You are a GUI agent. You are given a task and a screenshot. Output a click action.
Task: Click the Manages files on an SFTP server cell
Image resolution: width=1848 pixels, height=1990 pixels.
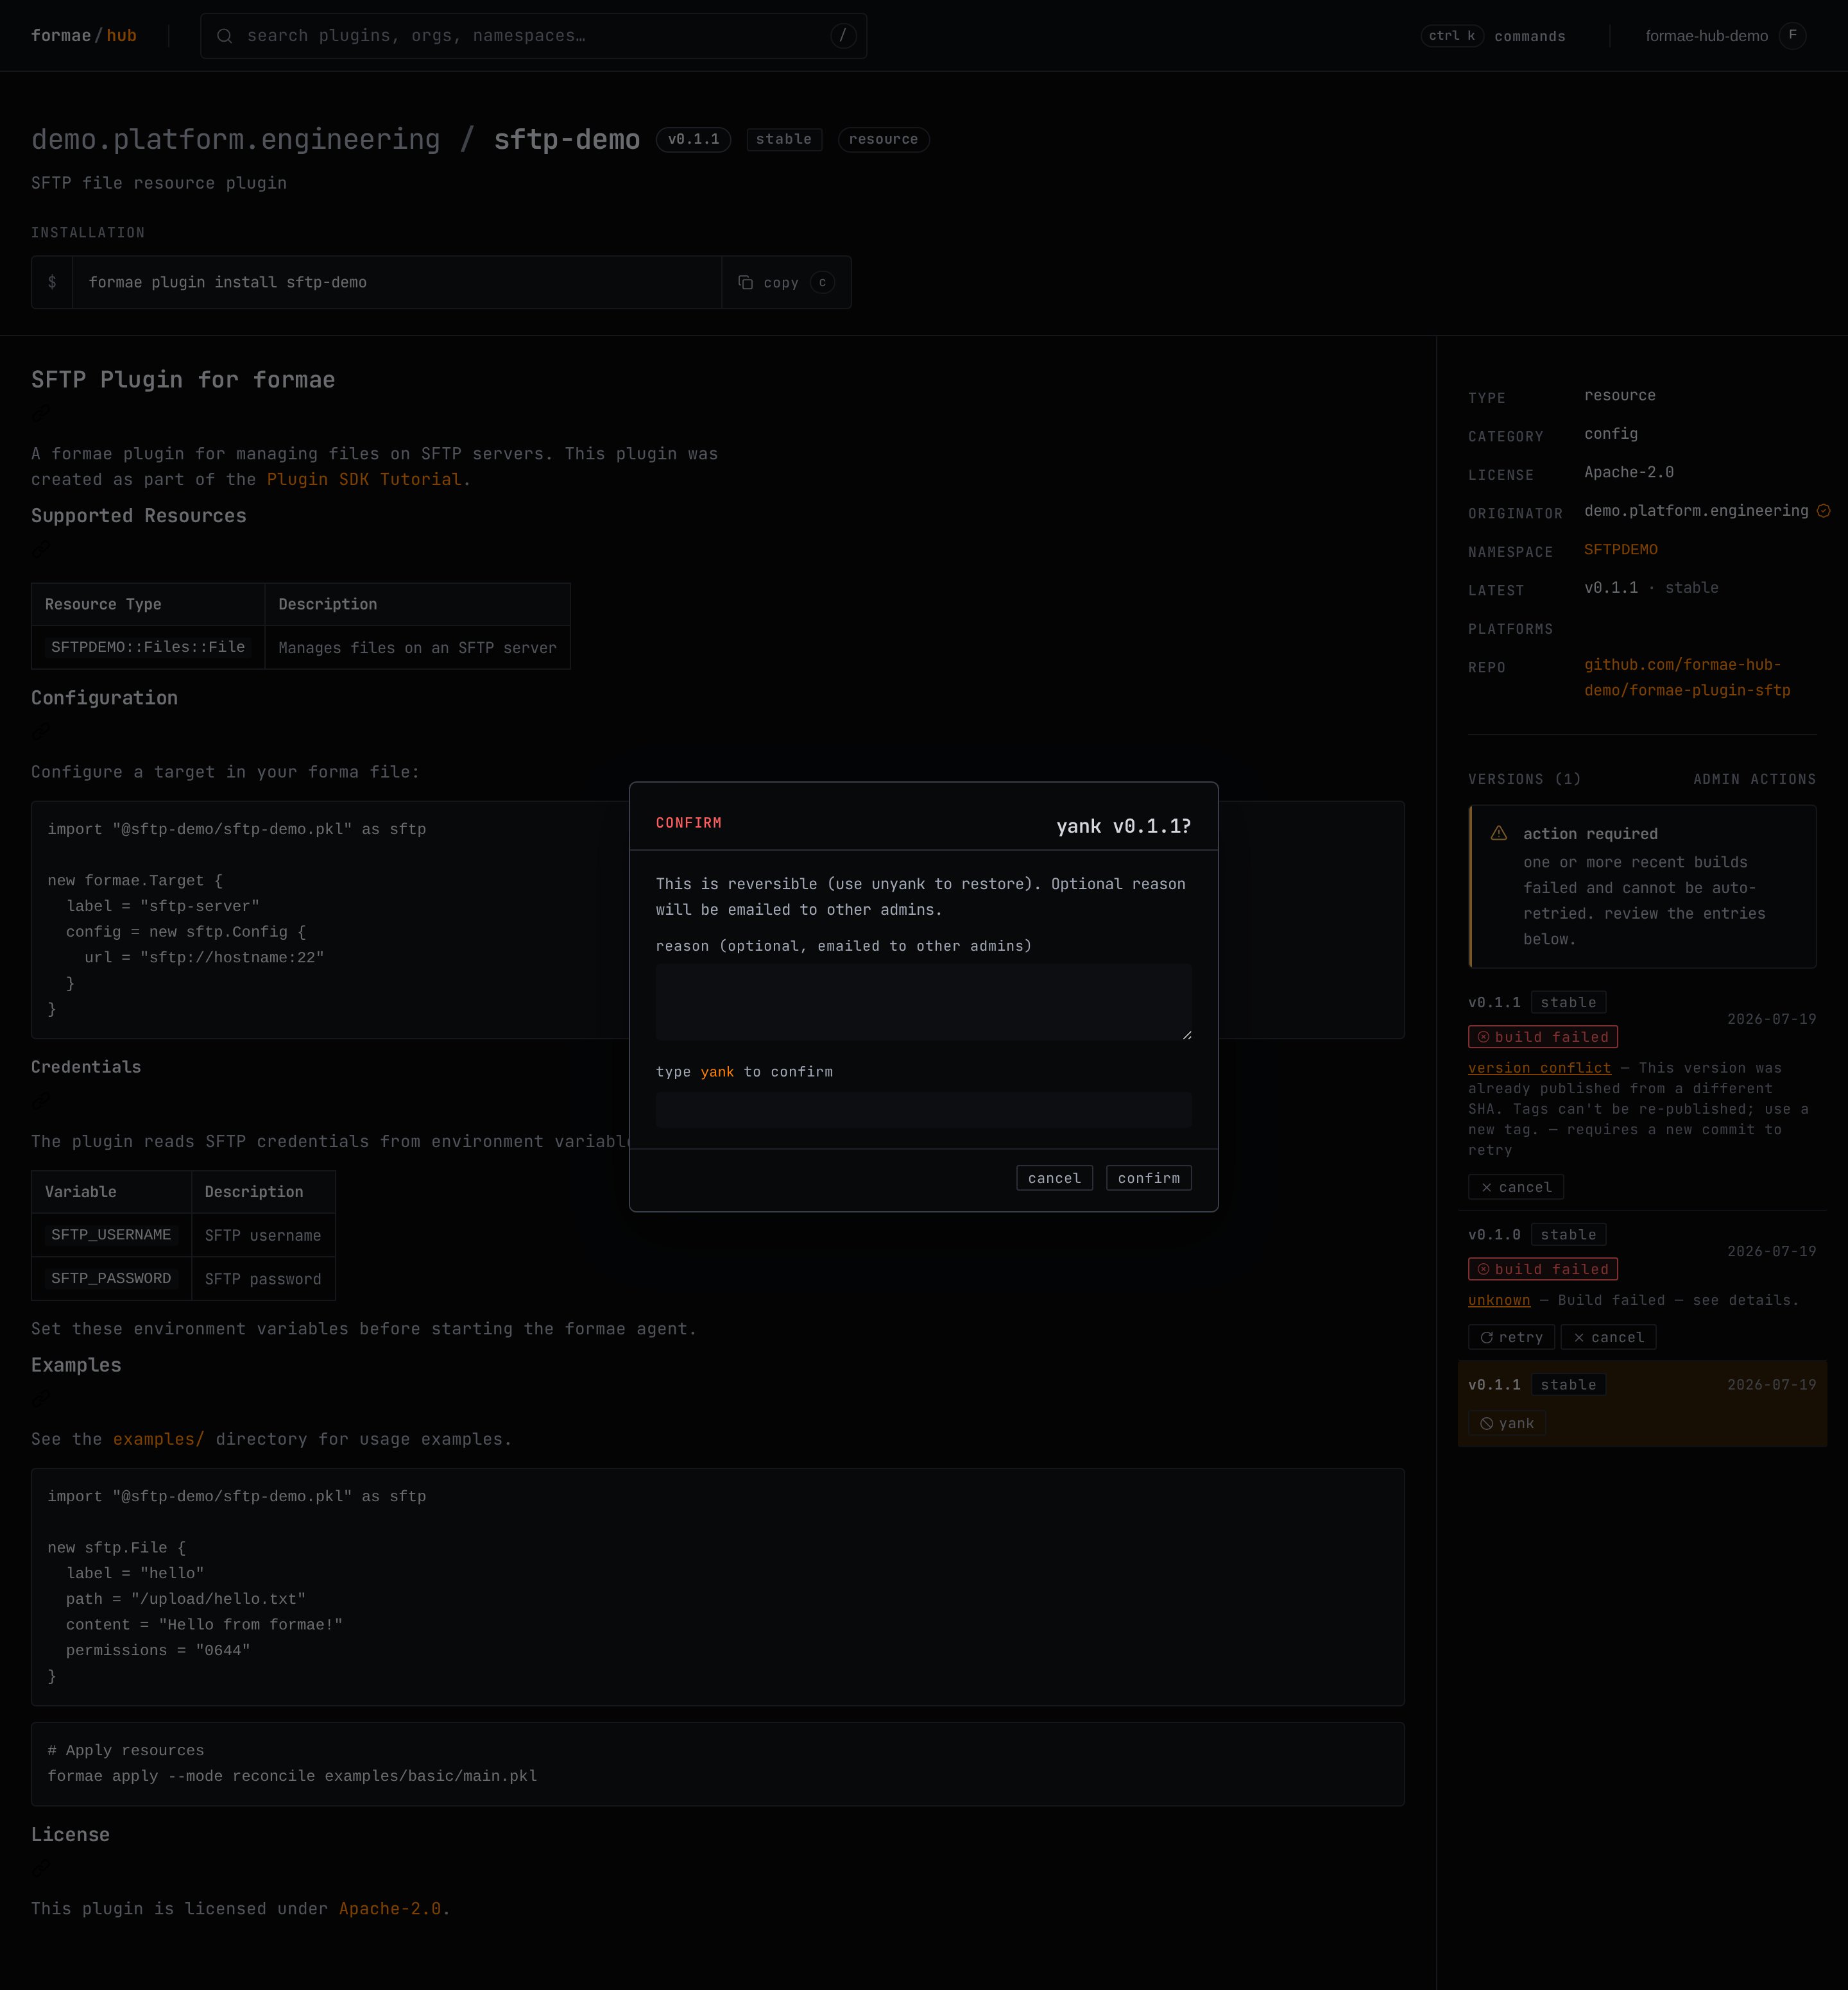[x=417, y=648]
